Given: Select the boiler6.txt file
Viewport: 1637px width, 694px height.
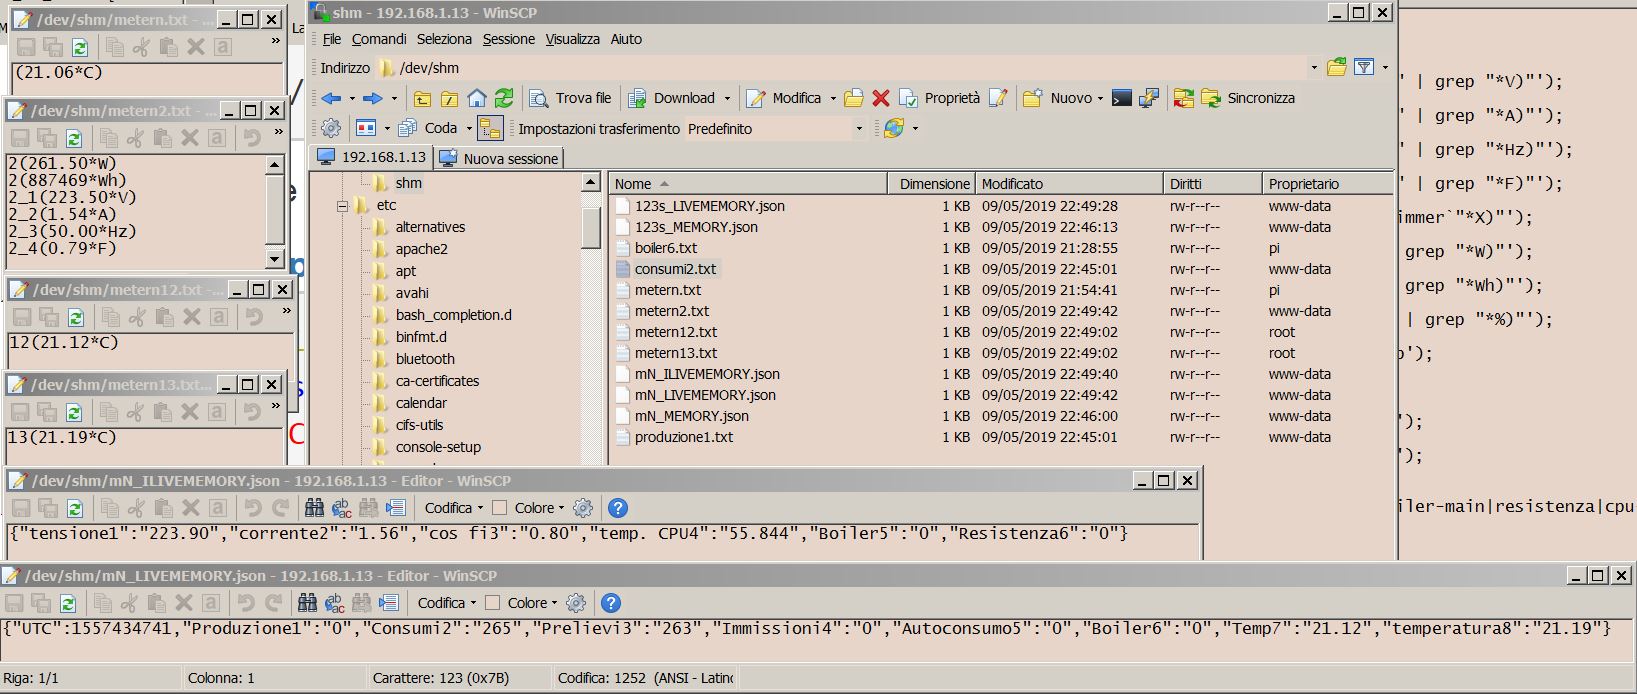Looking at the screenshot, I should click(666, 248).
